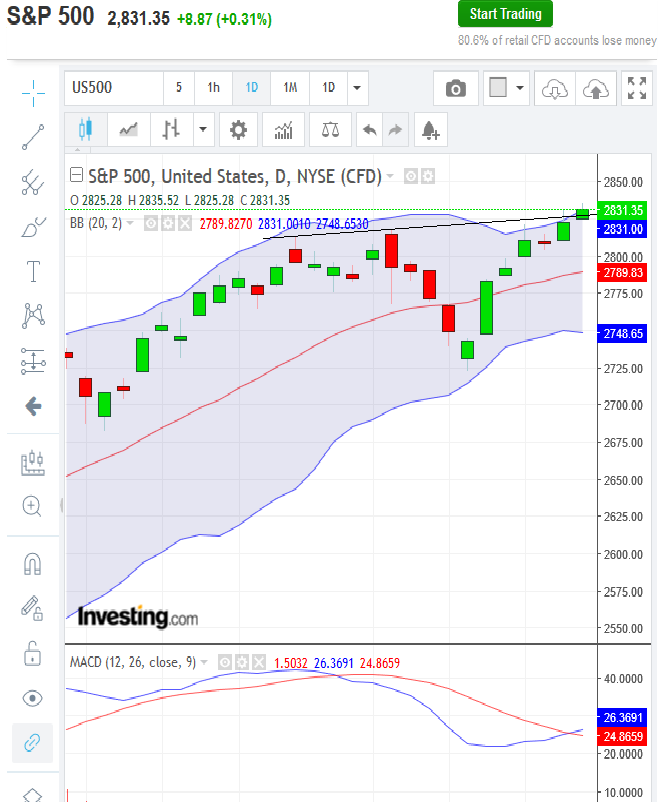Select the zoom in tool
658x802 pixels.
click(32, 506)
